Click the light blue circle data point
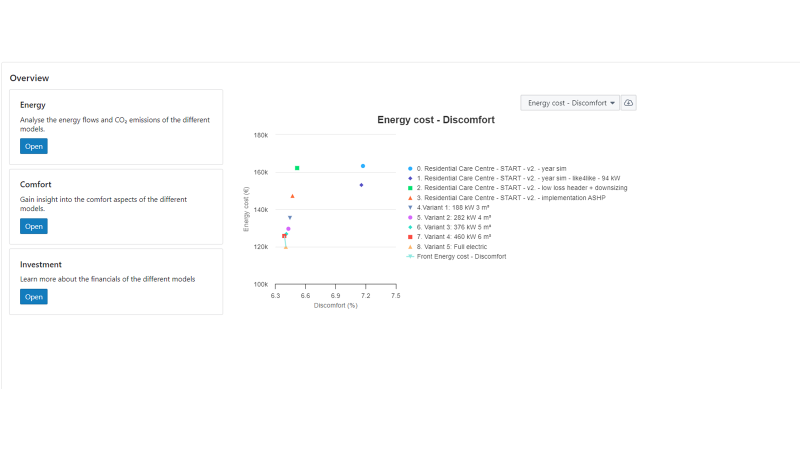The image size is (800, 450). click(363, 166)
